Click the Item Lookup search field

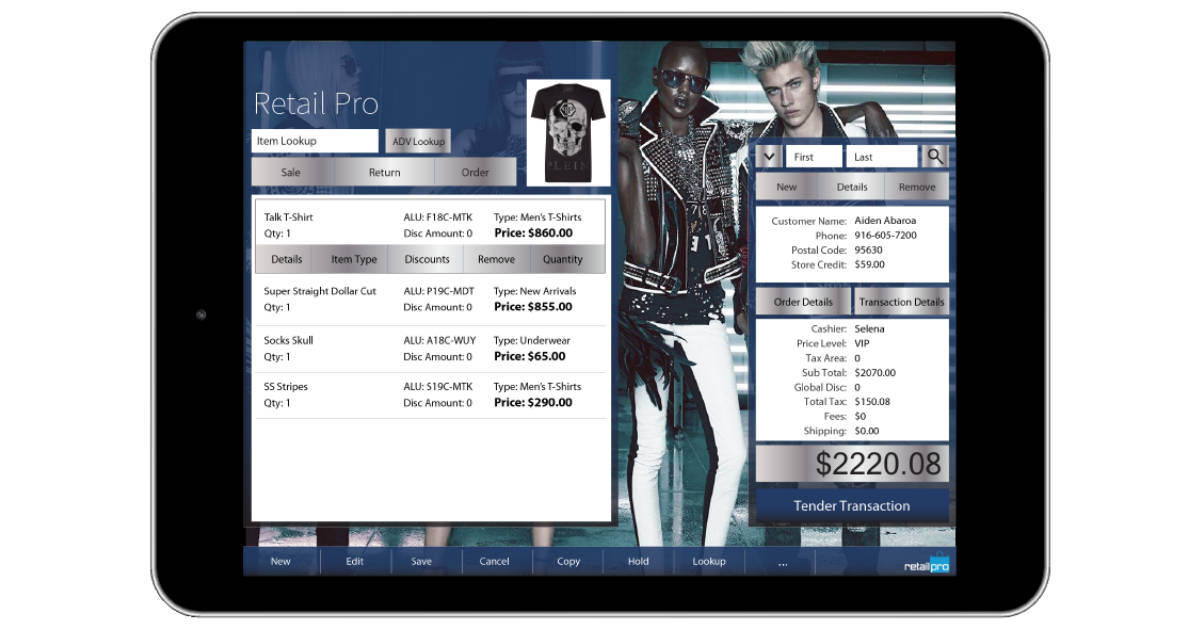click(x=313, y=140)
